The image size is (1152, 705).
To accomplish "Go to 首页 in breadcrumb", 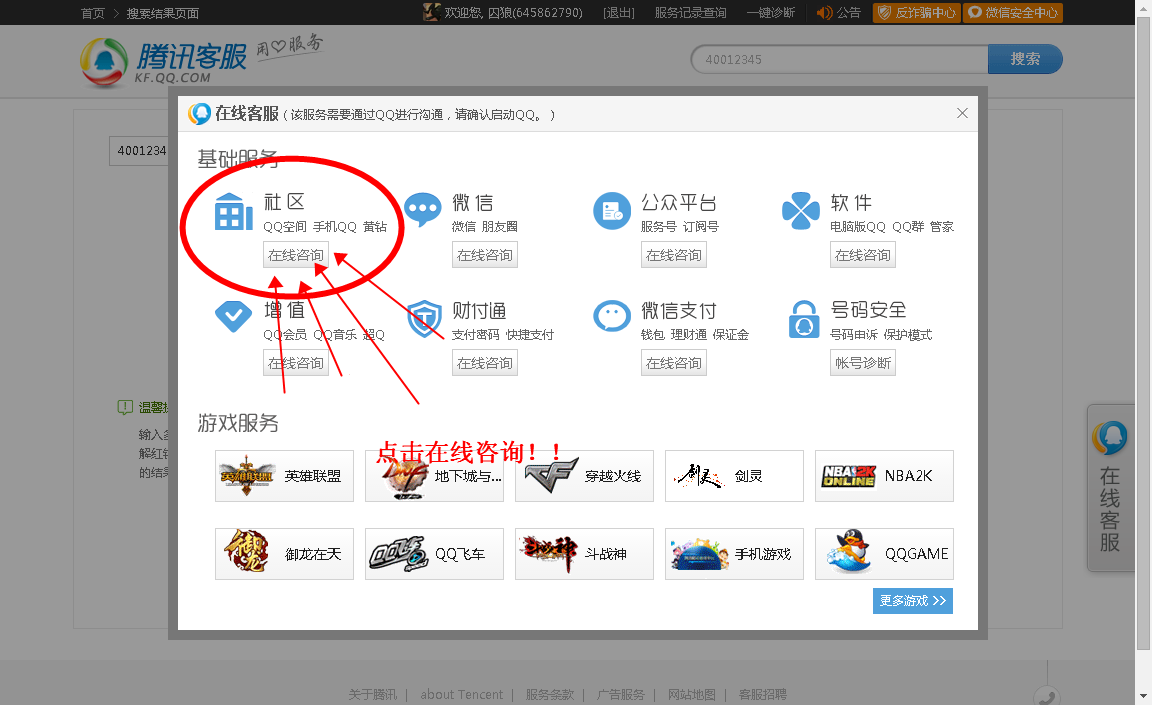I will [x=93, y=13].
